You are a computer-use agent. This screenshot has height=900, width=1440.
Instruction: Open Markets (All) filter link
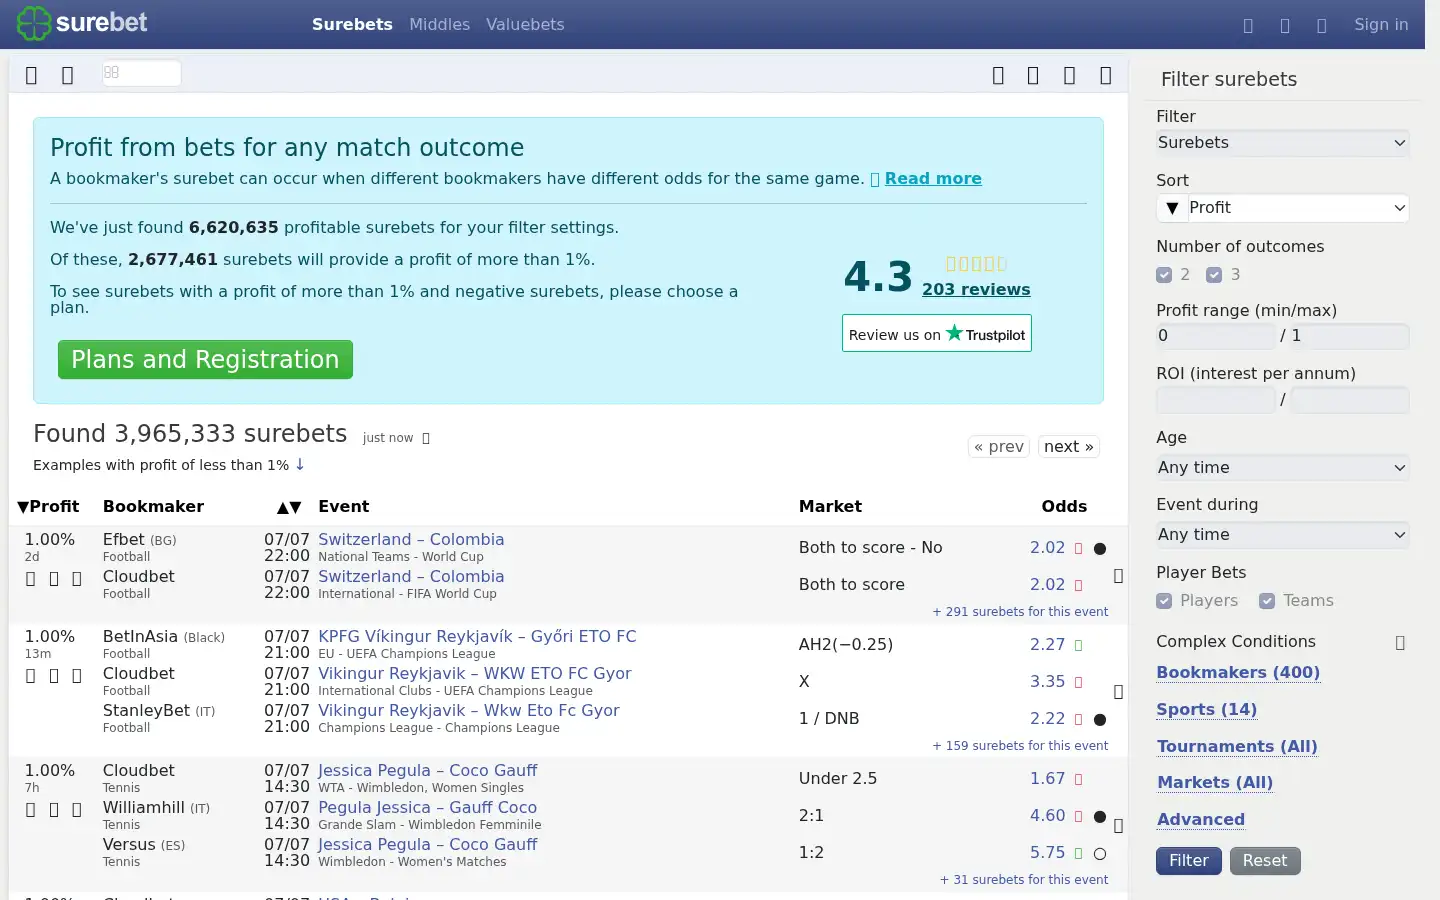point(1215,783)
